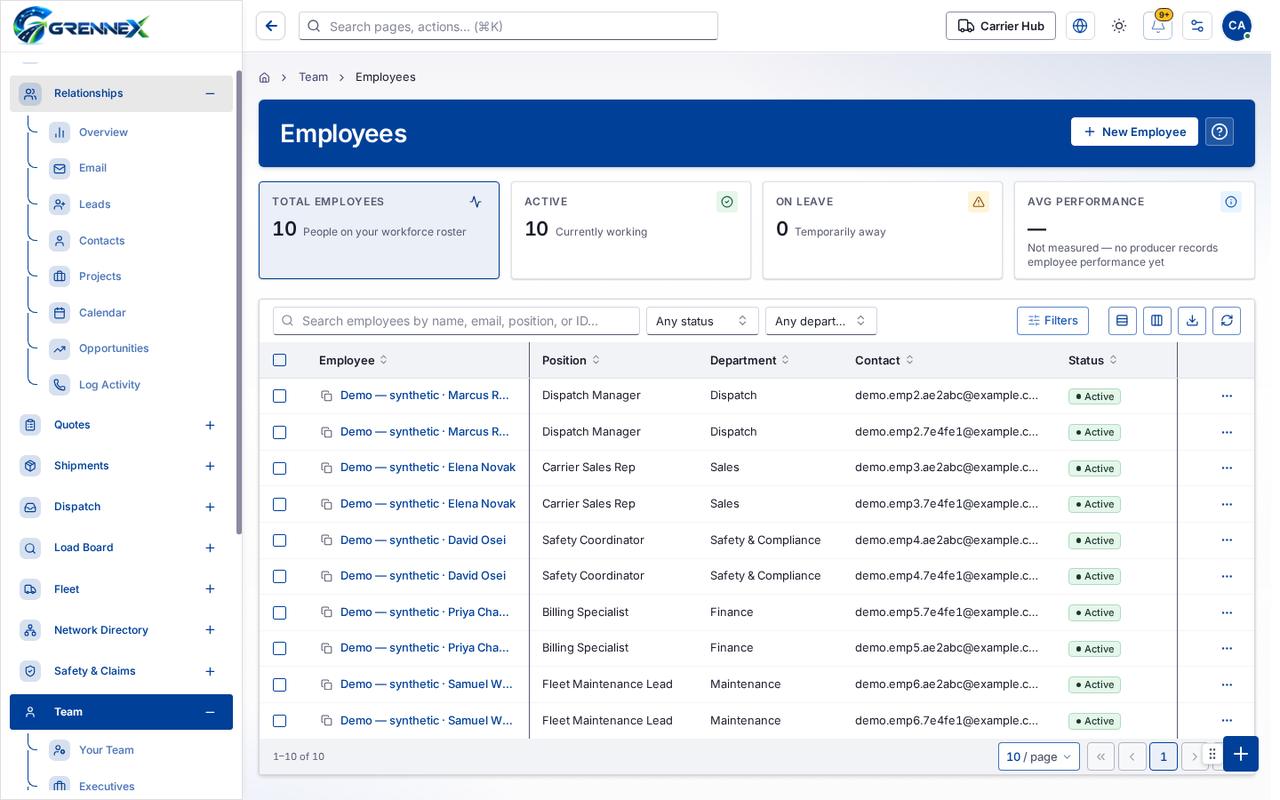
Task: Collapse the Relationships sidebar section
Action: point(210,94)
